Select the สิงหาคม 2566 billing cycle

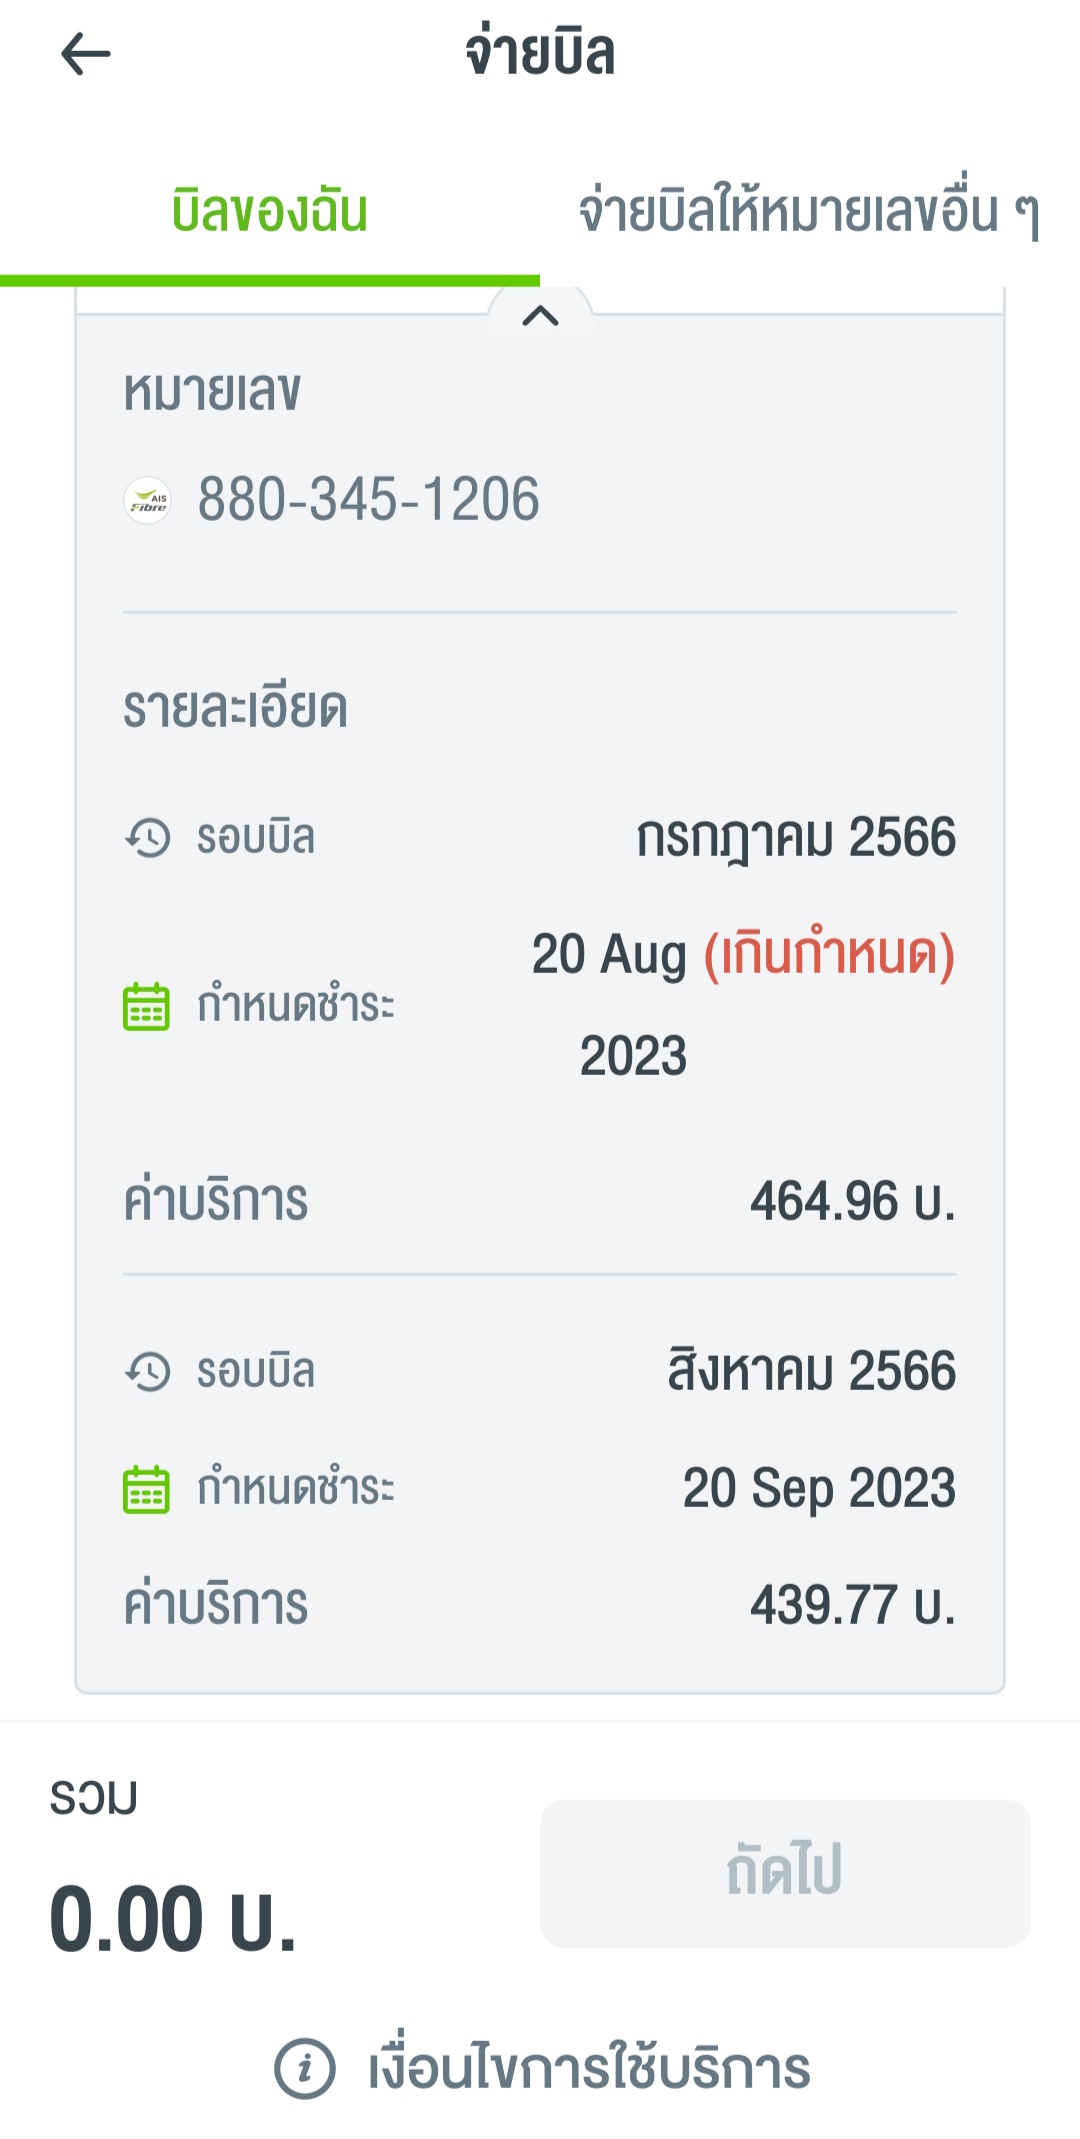point(811,1372)
